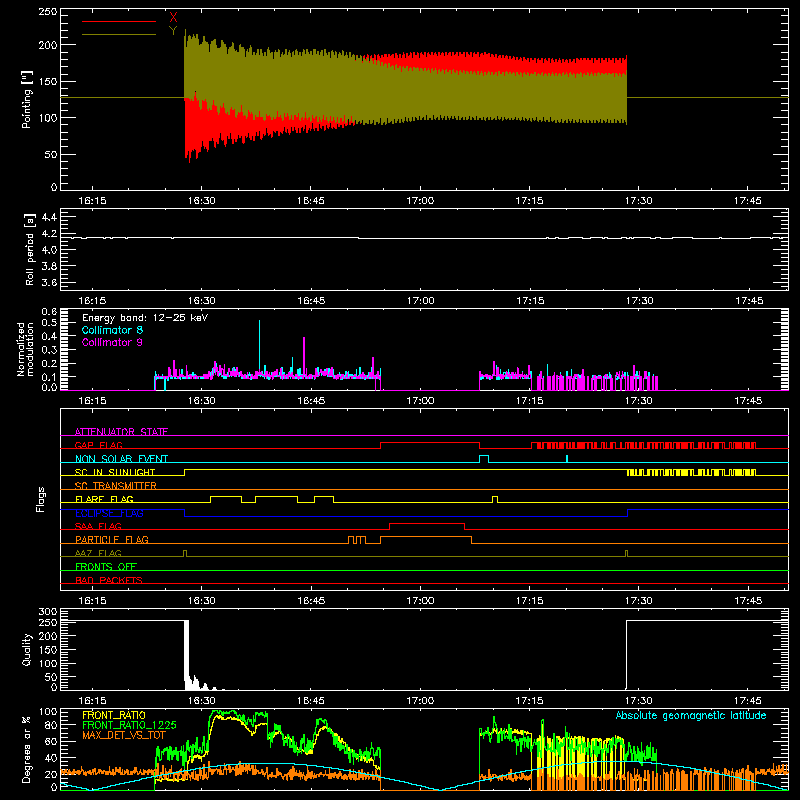Viewport: 800px width, 800px height.
Task: Click the BAD_PACKETS label
Action: tap(109, 580)
